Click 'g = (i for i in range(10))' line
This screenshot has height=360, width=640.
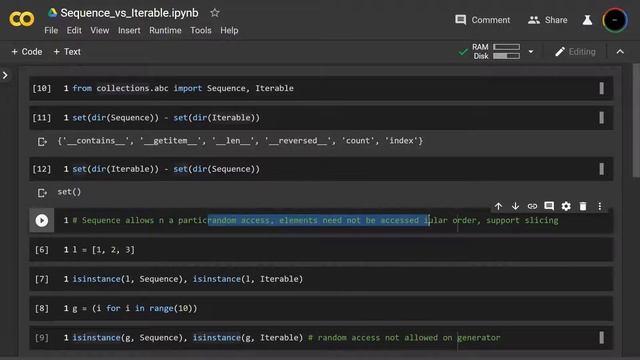pyautogui.click(x=135, y=309)
